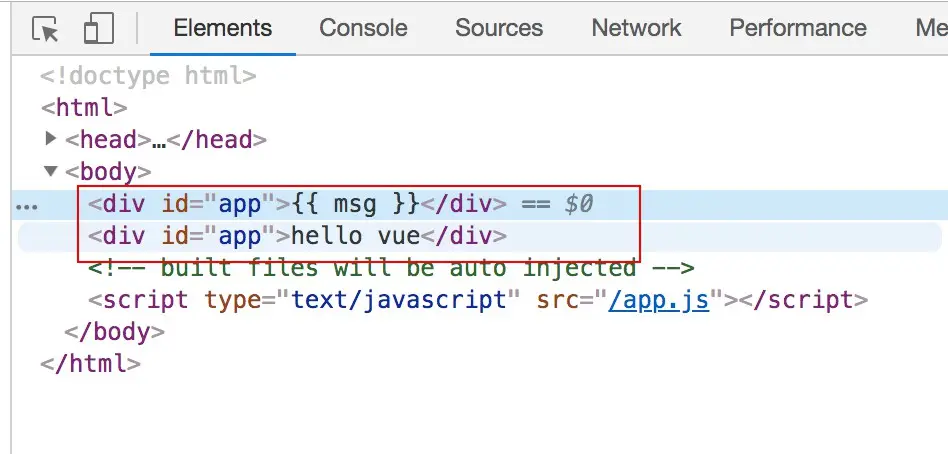Switch to the Console tab
948x454 pixels.
(x=363, y=28)
